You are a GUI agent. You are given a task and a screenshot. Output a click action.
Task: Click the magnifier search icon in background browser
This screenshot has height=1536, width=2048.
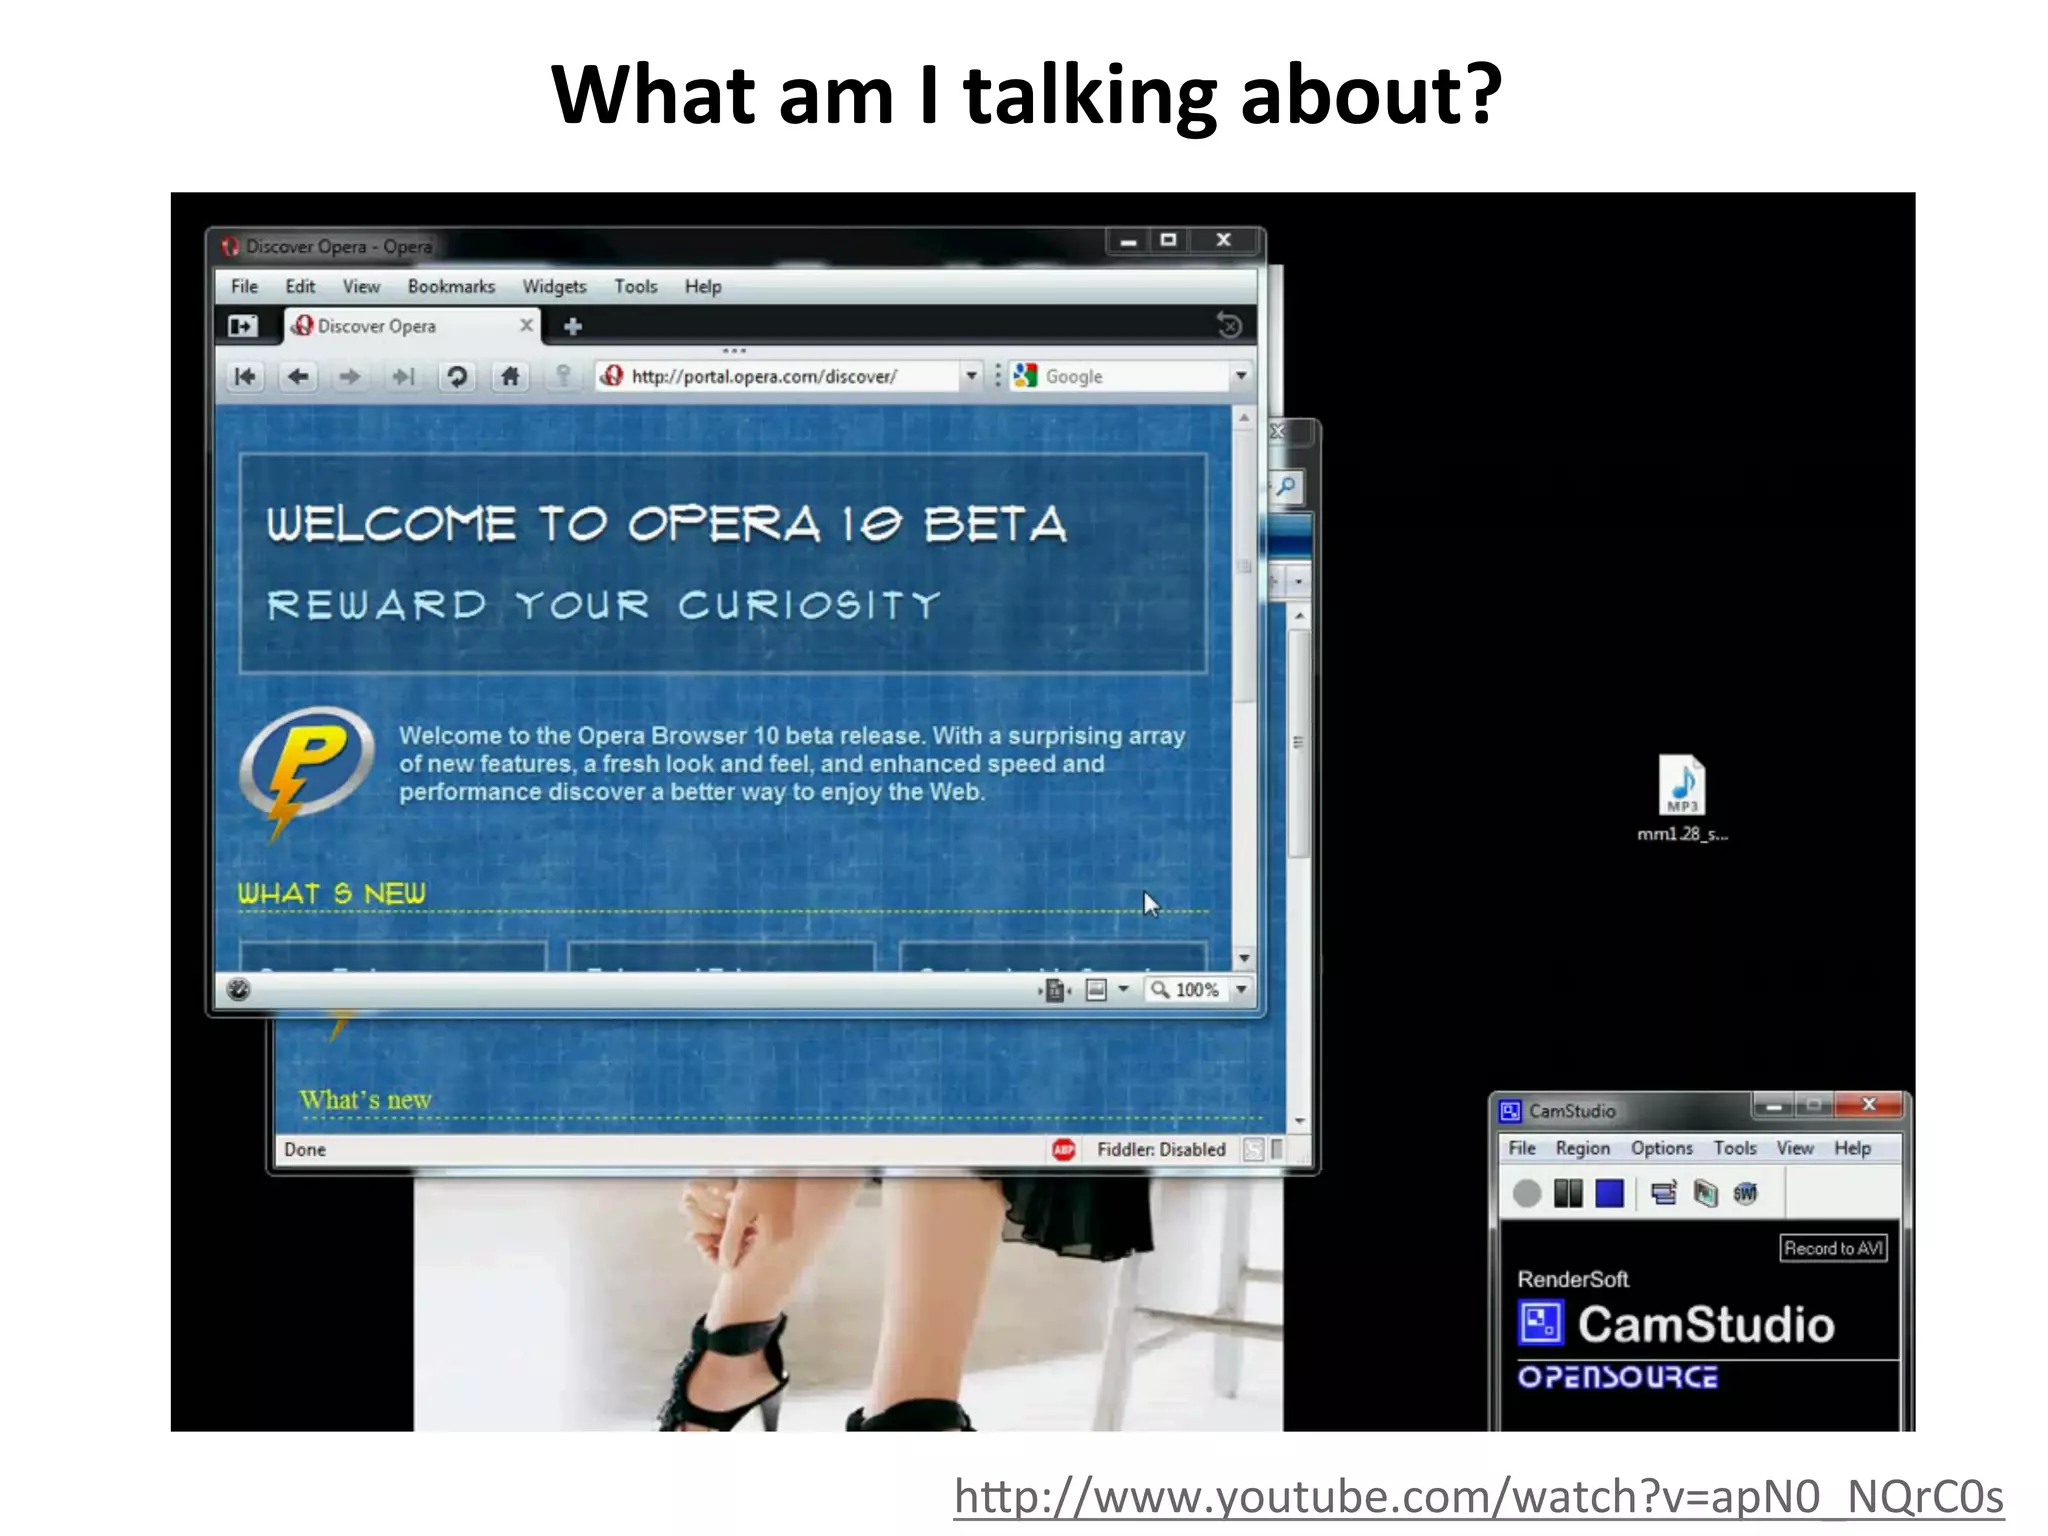click(x=1287, y=487)
